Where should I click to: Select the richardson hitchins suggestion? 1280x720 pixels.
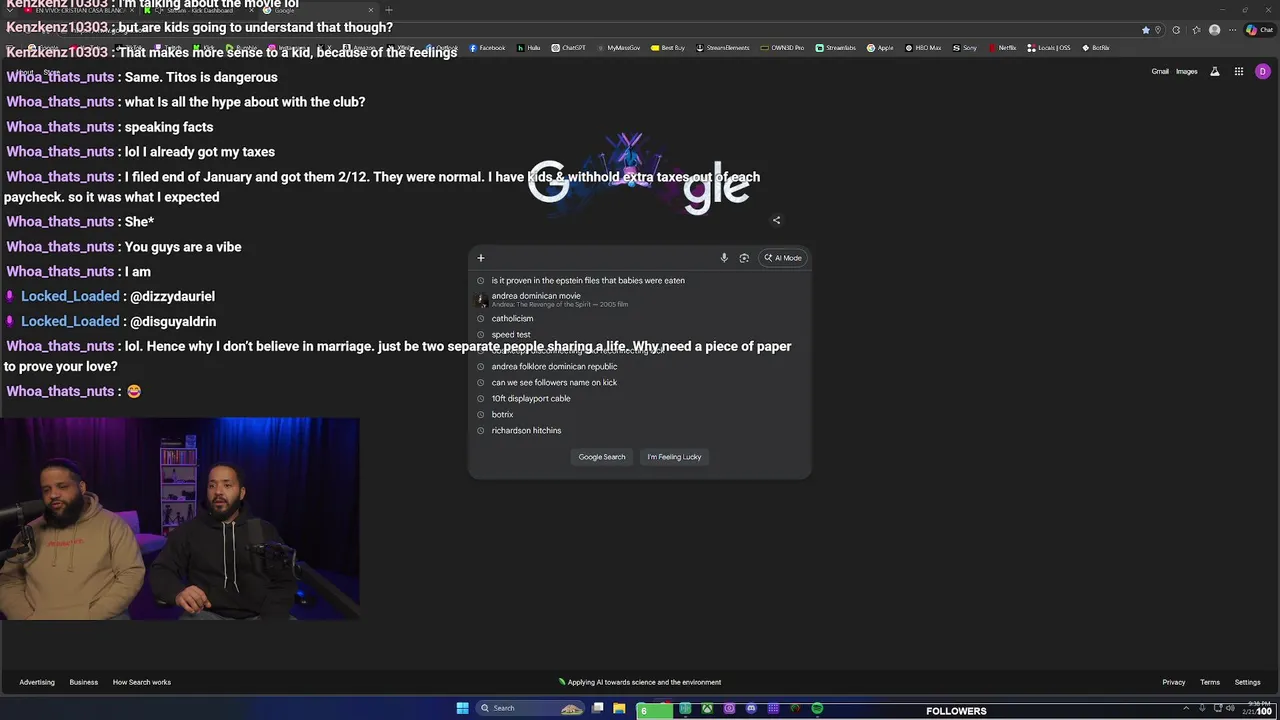(640, 430)
